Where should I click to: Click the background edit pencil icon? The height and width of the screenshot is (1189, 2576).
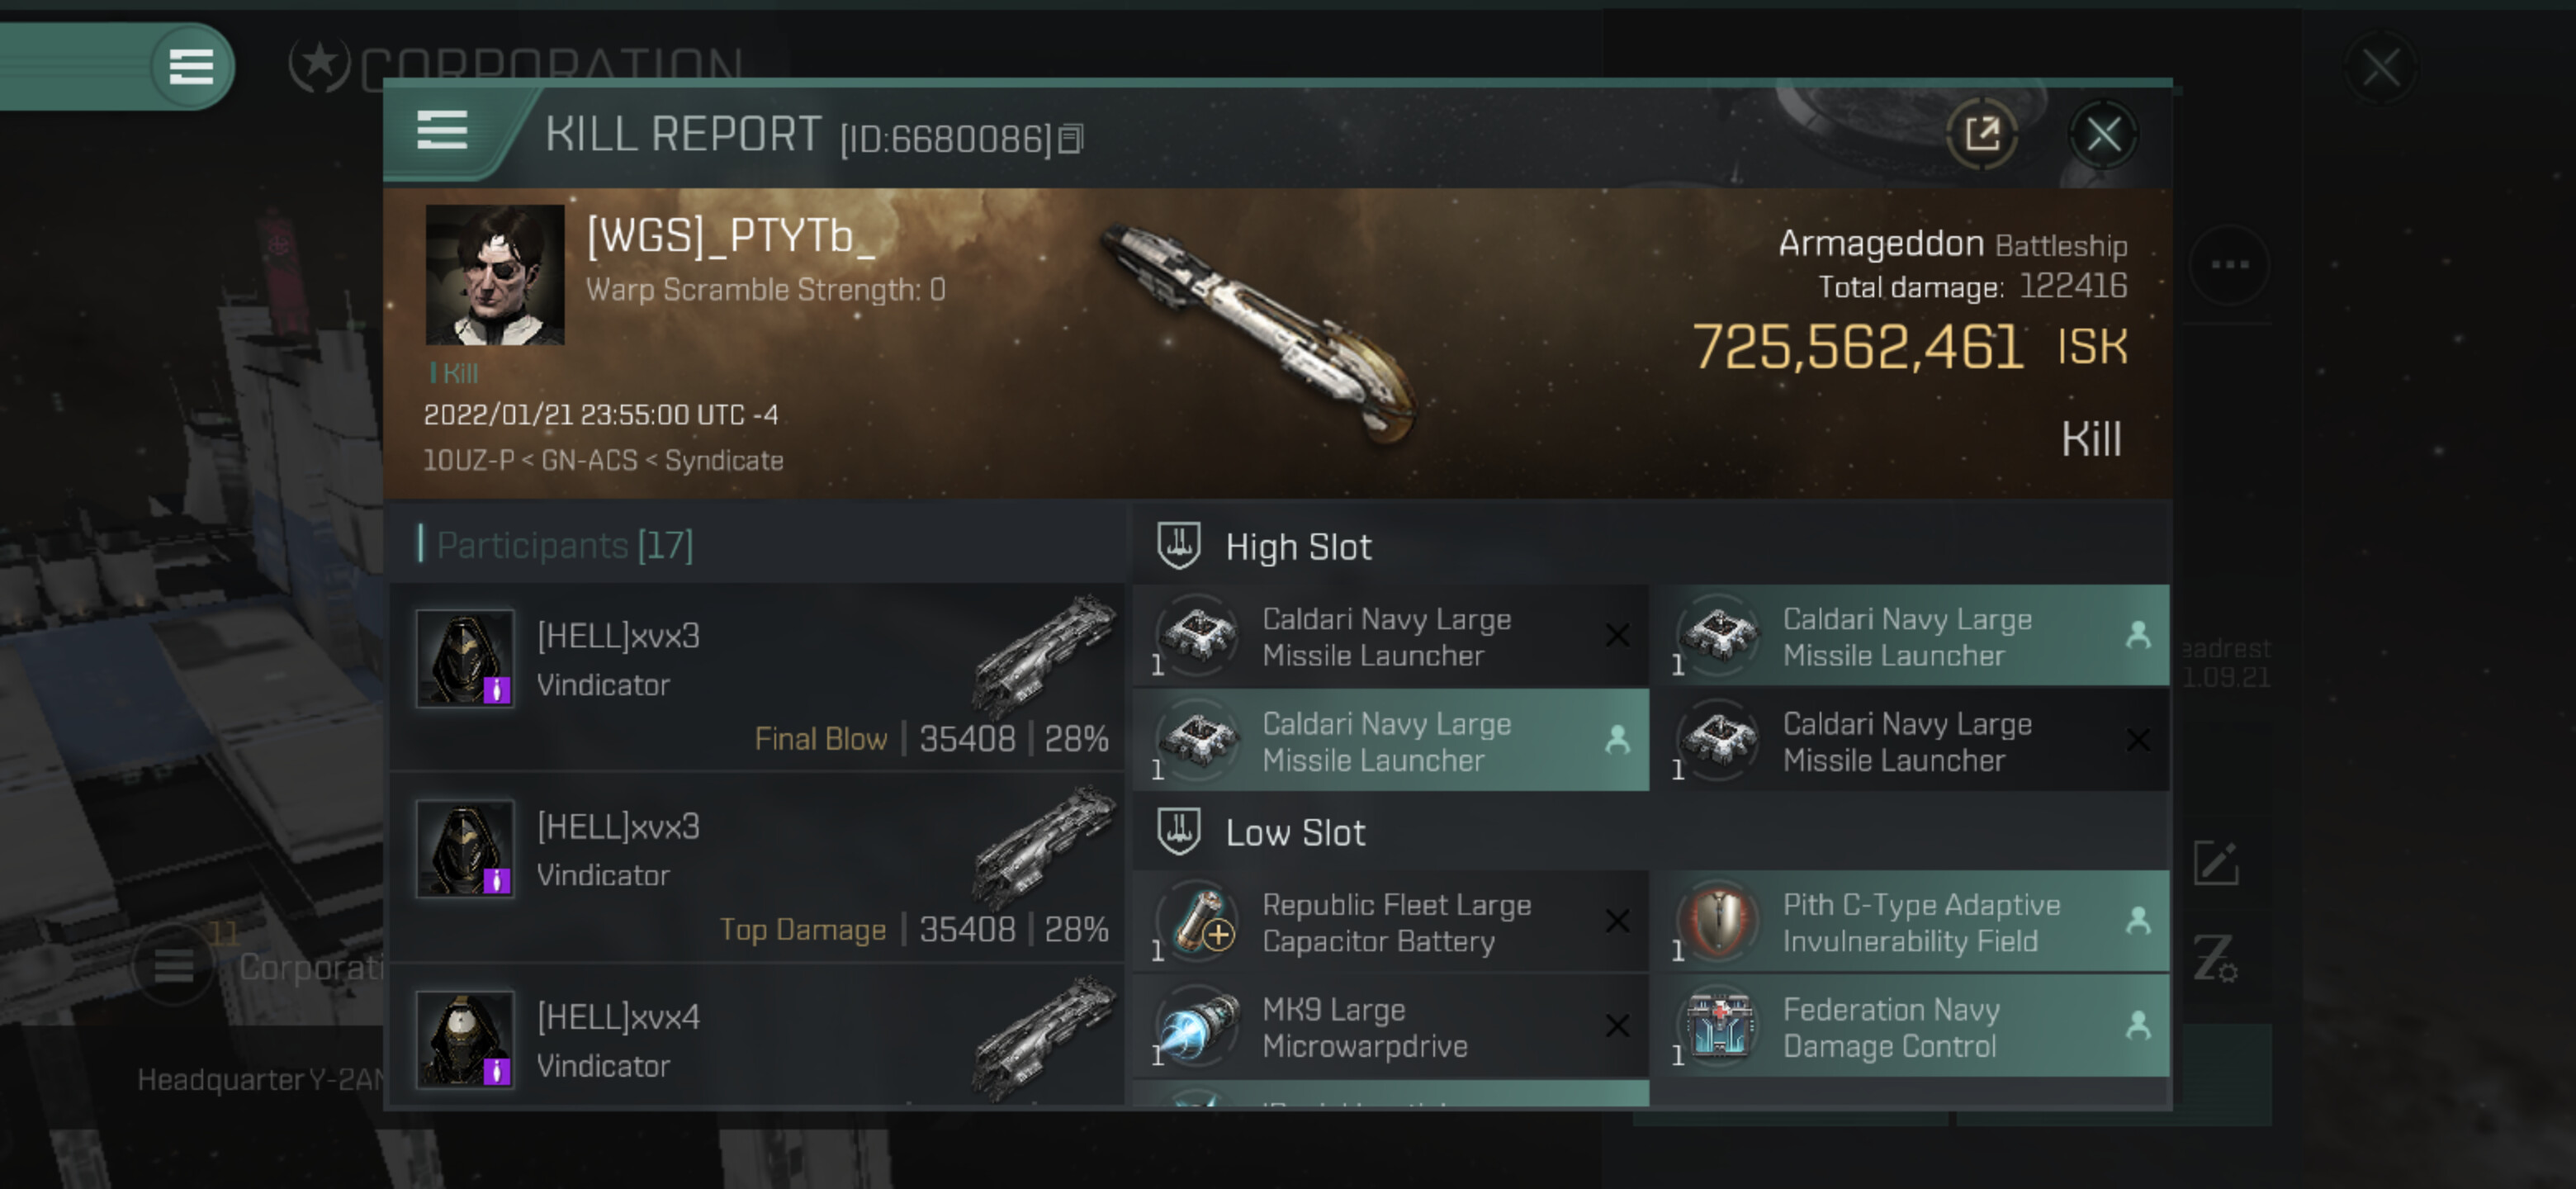[x=2216, y=863]
